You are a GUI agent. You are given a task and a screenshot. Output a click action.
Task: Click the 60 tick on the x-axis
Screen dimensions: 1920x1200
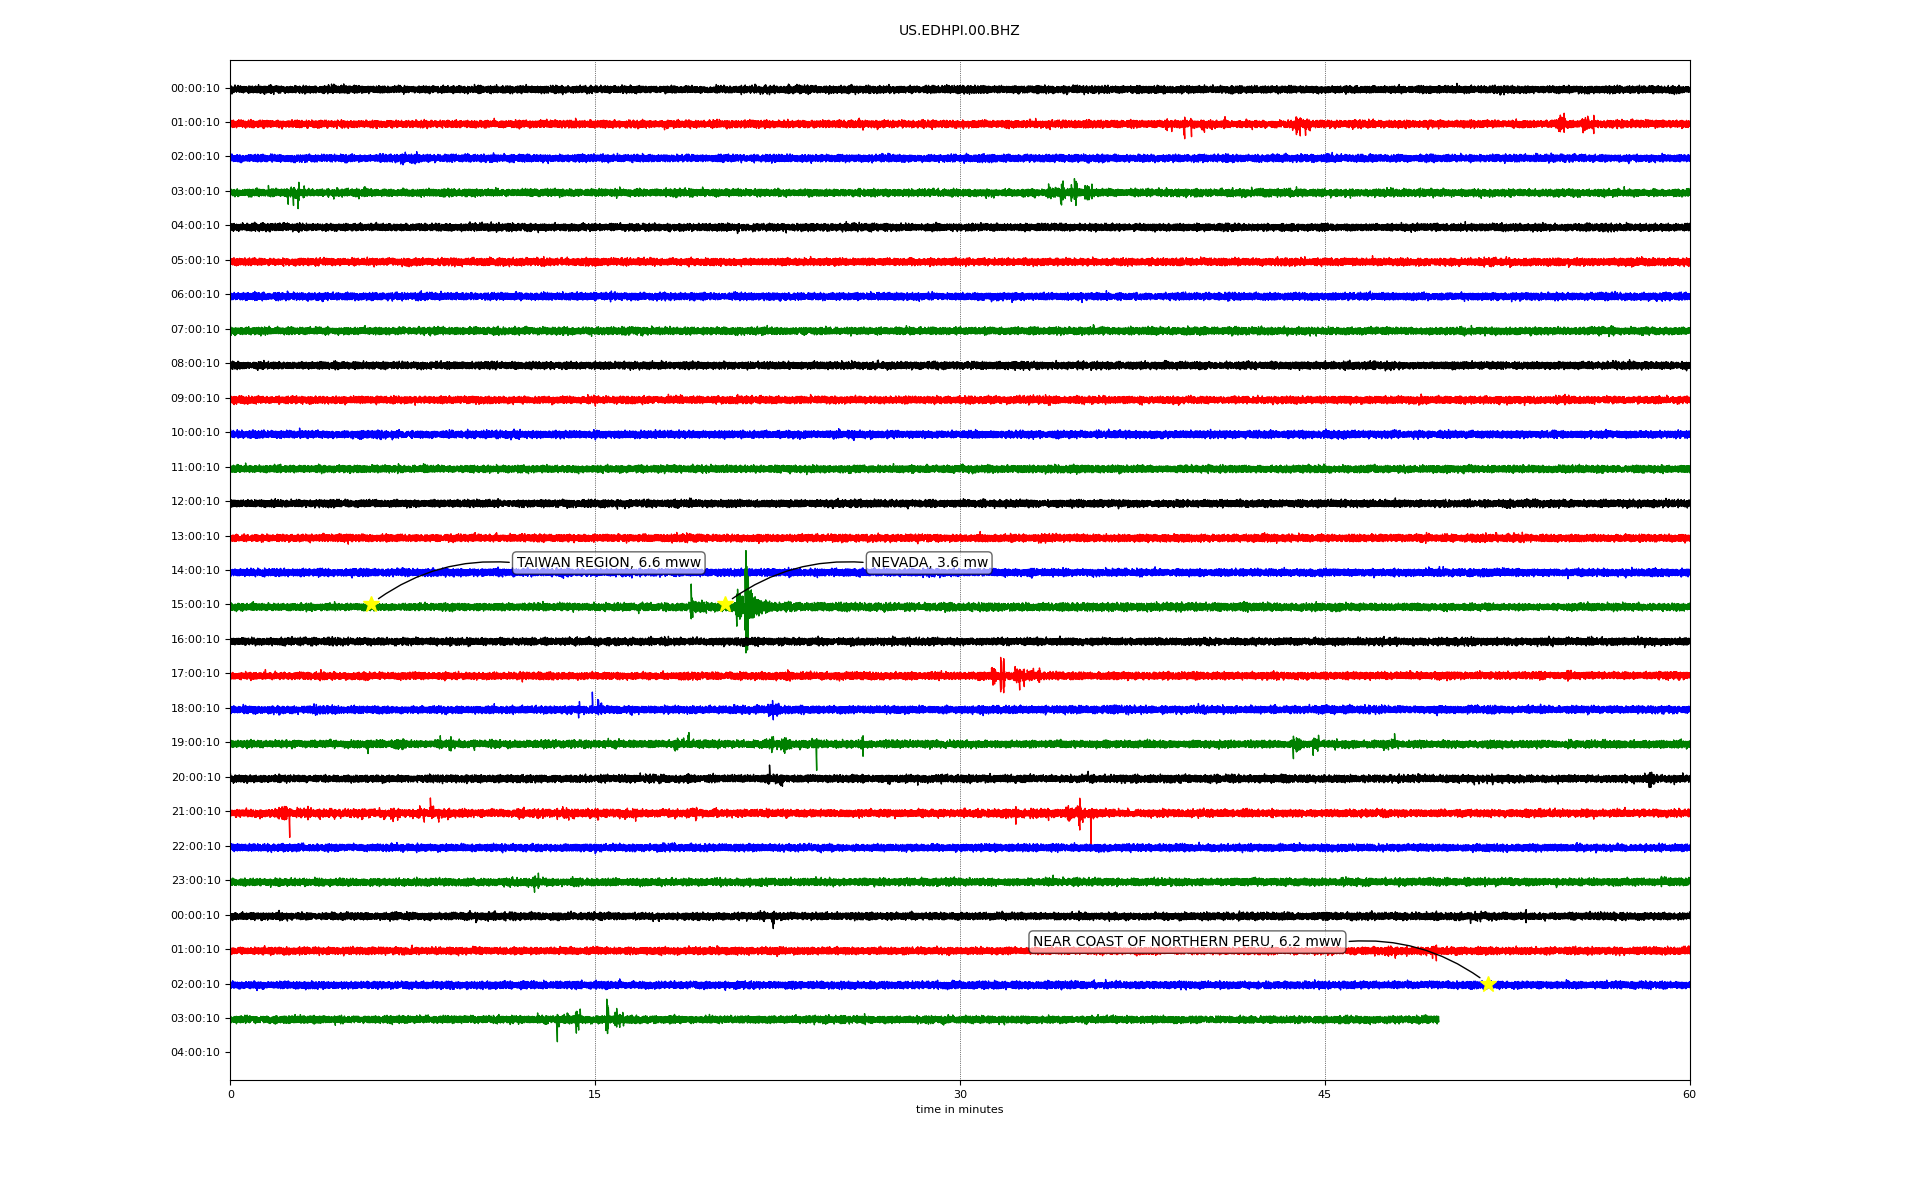pyautogui.click(x=1688, y=1095)
